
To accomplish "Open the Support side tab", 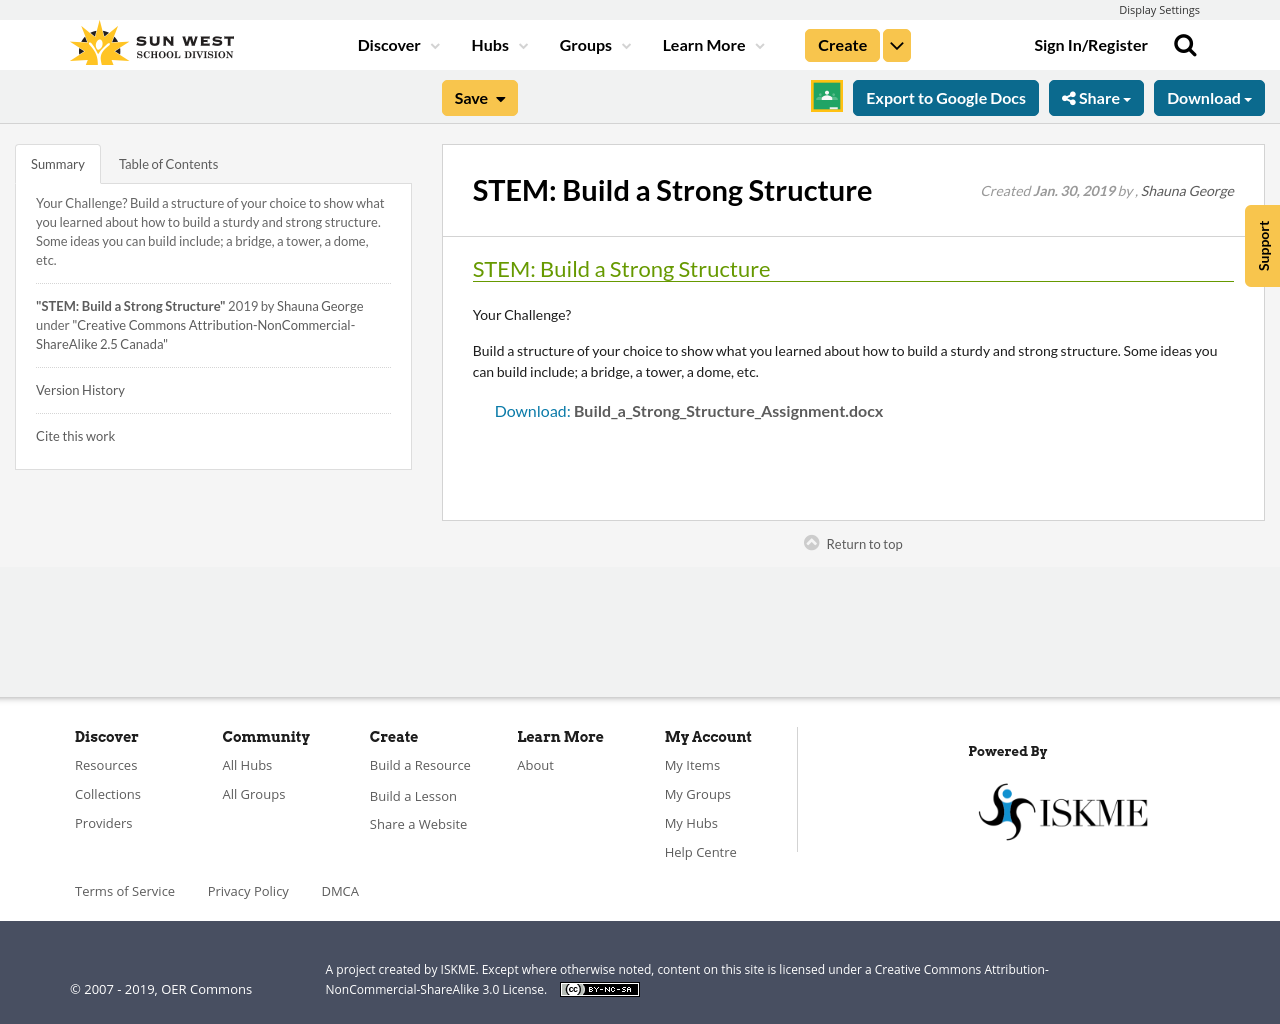I will [x=1262, y=246].
